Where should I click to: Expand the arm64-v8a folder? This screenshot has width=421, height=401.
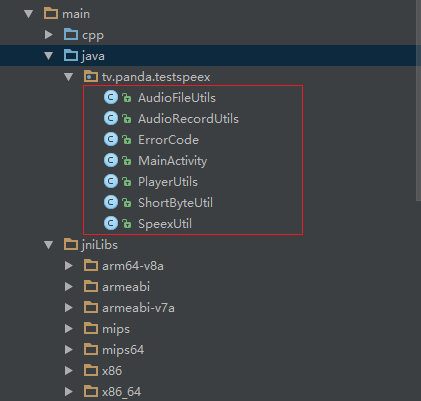click(x=69, y=266)
